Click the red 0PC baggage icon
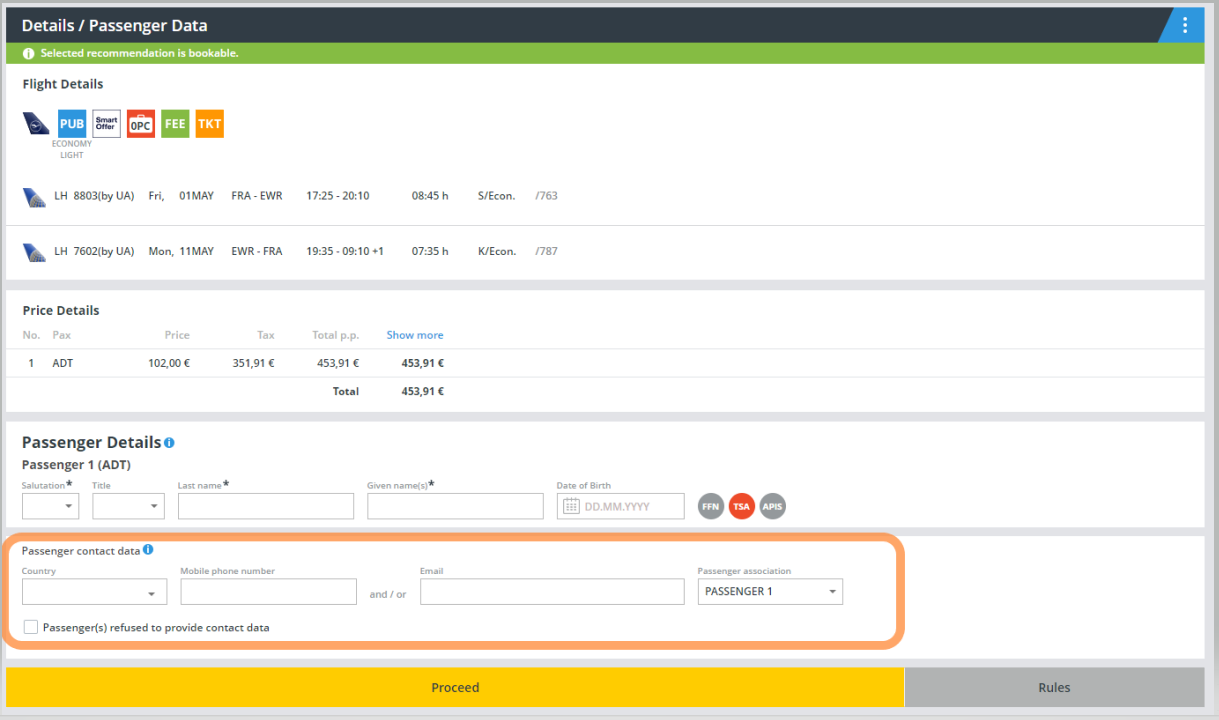Viewport: 1219px width, 720px height. (x=141, y=124)
